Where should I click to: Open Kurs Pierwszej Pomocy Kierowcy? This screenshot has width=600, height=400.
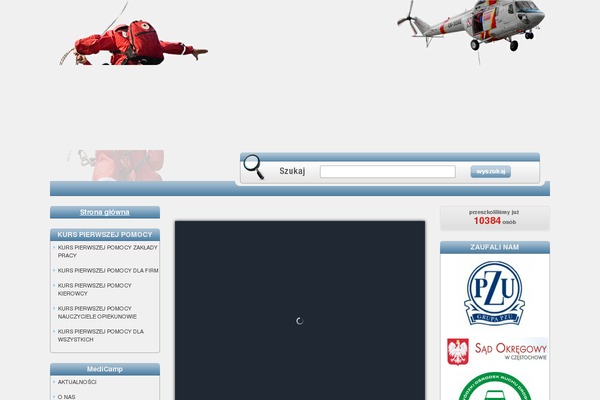95,289
